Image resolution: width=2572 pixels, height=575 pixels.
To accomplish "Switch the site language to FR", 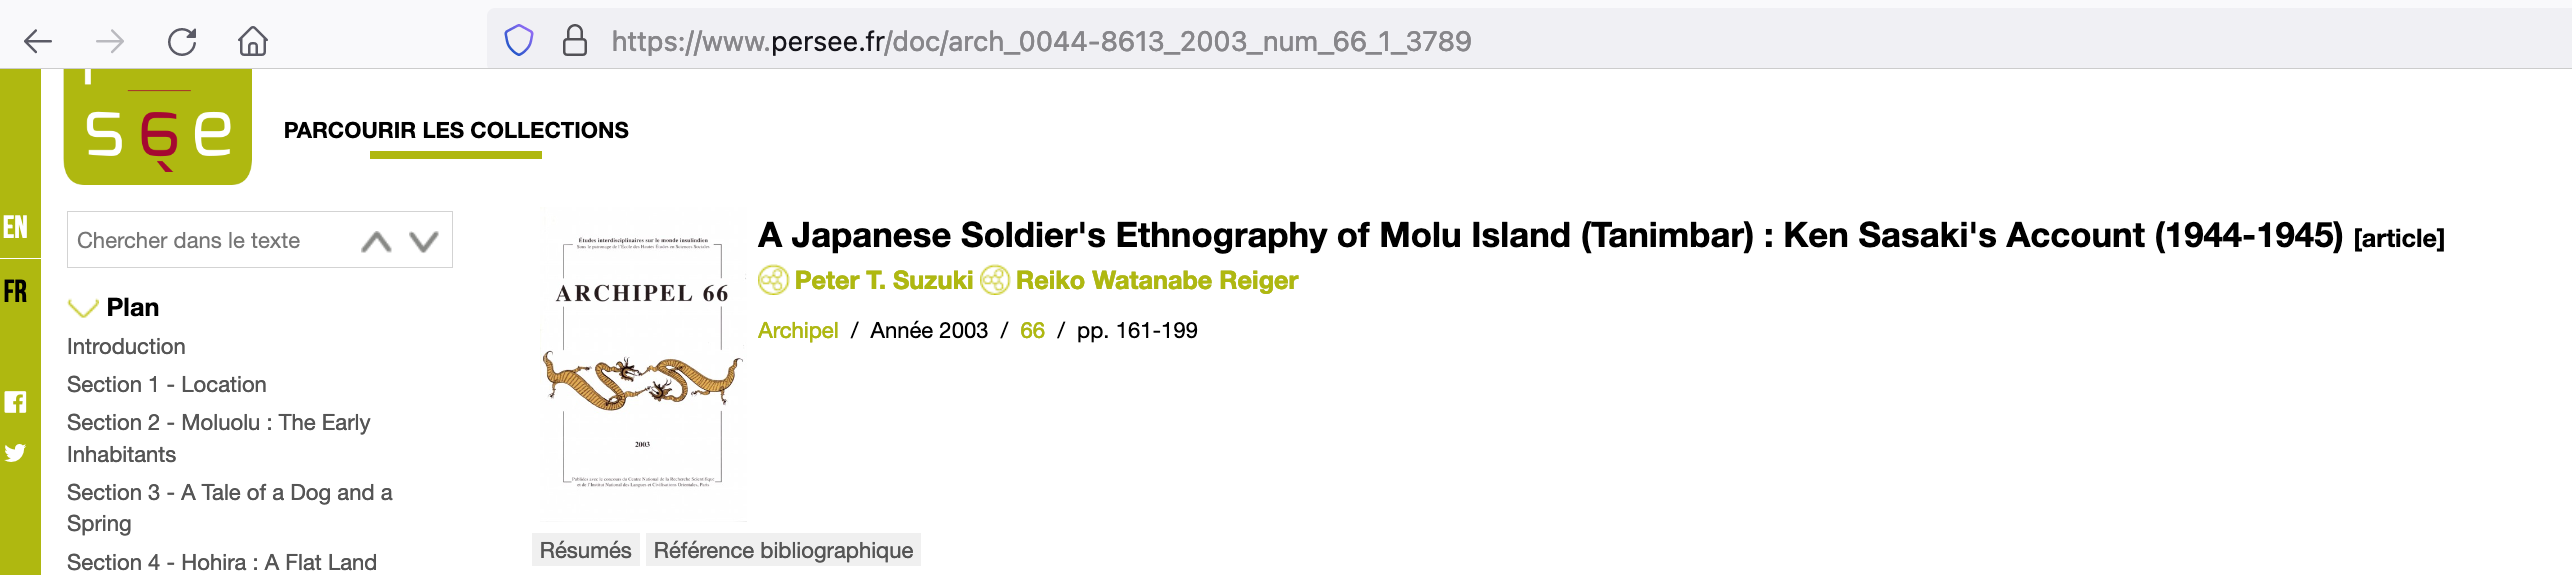I will 15,292.
